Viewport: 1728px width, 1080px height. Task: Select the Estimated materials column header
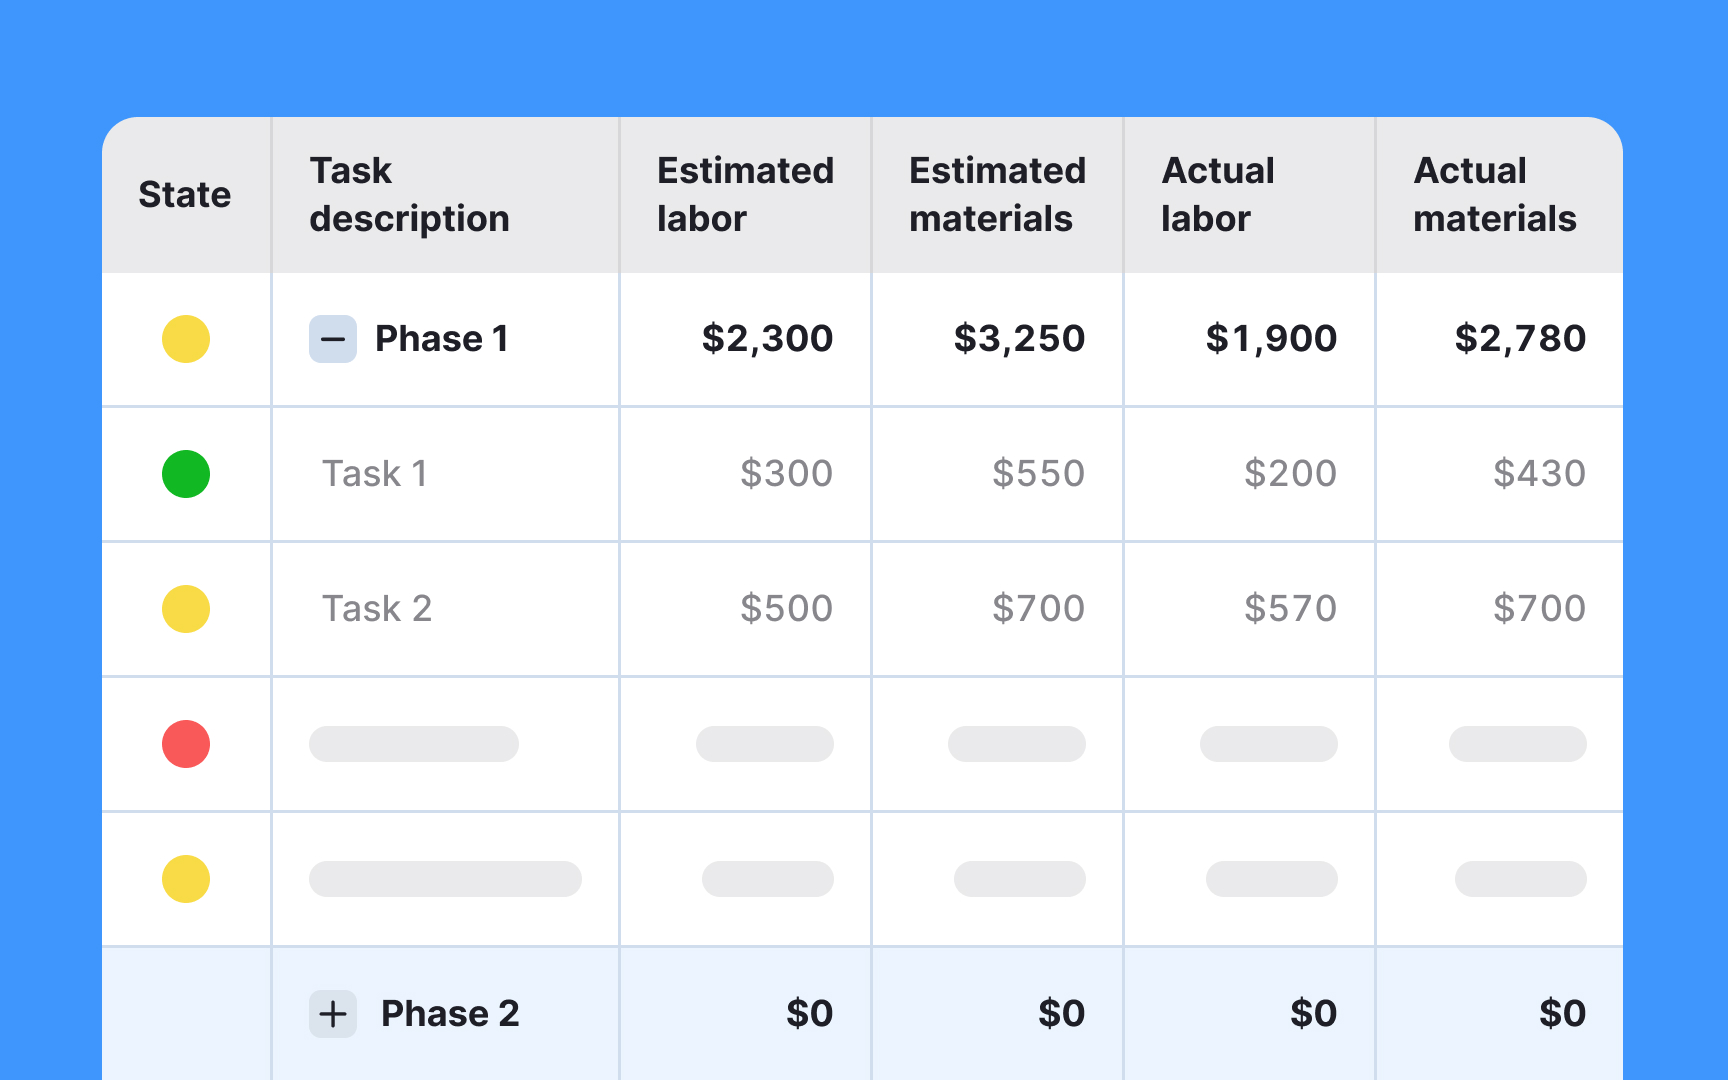pyautogui.click(x=997, y=195)
